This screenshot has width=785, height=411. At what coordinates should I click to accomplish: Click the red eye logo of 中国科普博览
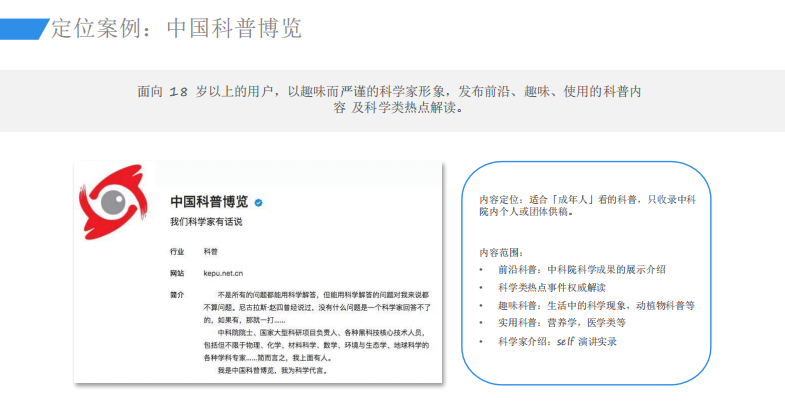coord(114,202)
